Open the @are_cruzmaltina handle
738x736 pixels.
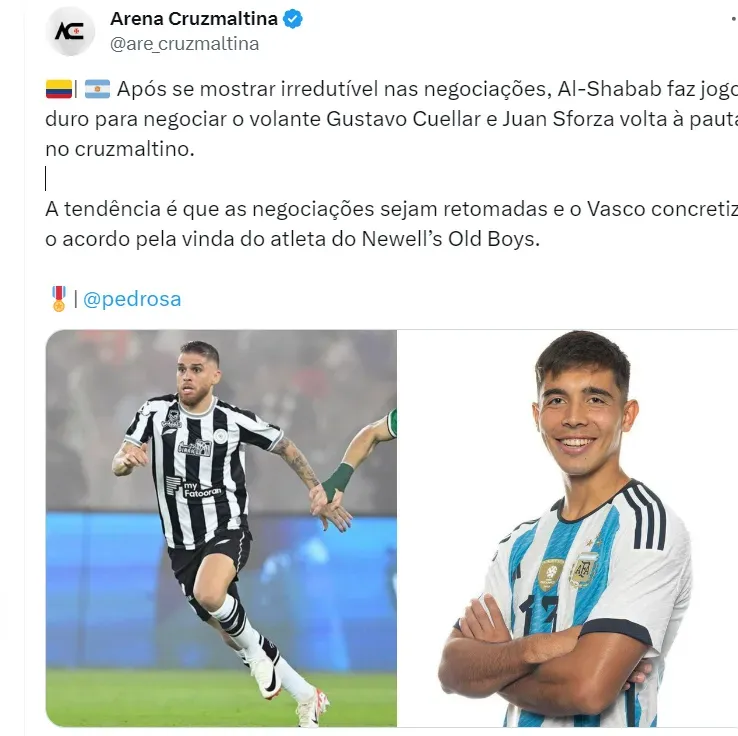tap(184, 44)
